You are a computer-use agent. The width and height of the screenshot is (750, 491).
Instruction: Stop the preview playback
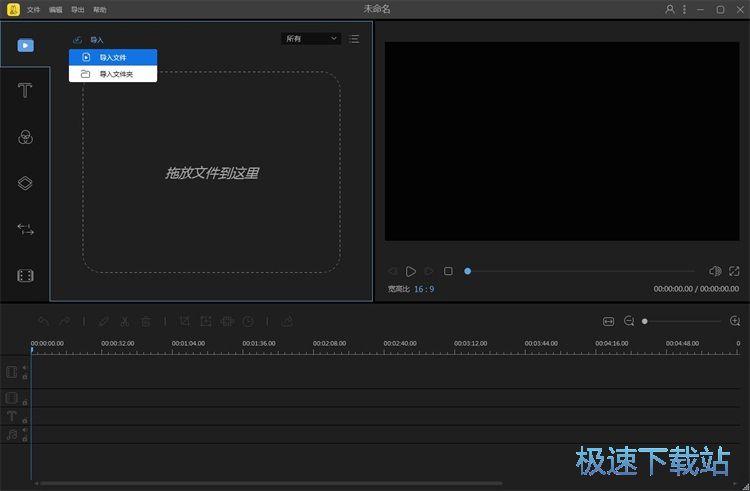(x=448, y=271)
